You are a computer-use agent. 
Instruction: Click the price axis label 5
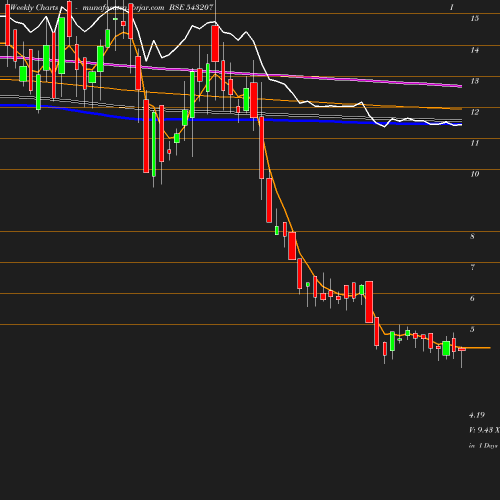click(x=472, y=329)
